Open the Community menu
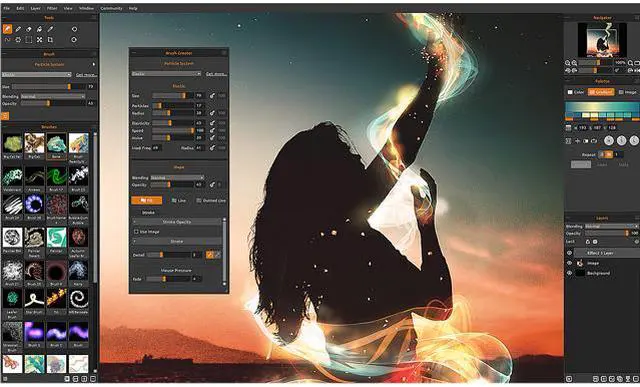 click(111, 8)
